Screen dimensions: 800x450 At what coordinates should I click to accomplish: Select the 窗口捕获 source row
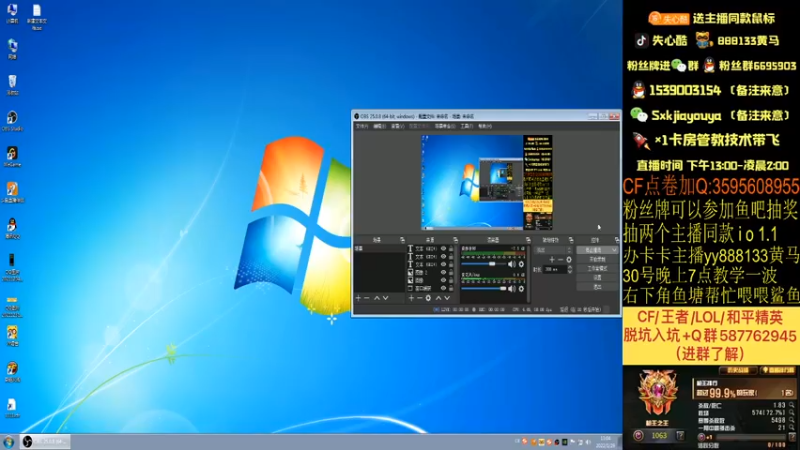coord(430,288)
